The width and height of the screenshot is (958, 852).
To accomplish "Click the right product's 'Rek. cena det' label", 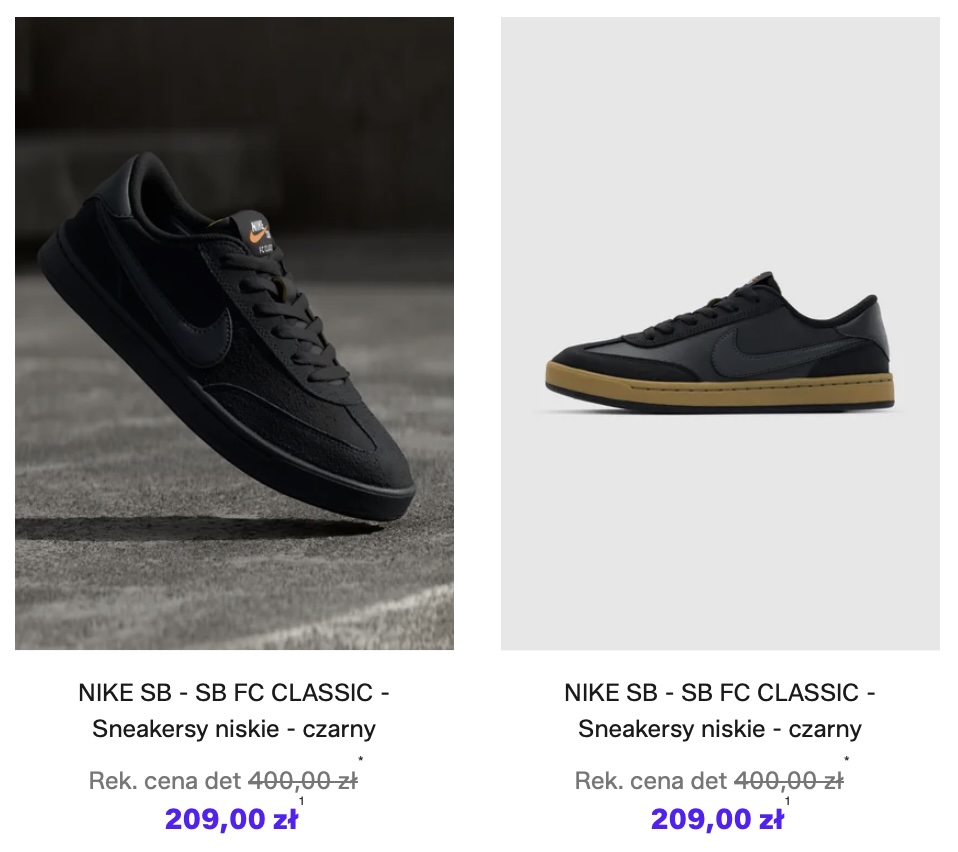I will pyautogui.click(x=651, y=781).
